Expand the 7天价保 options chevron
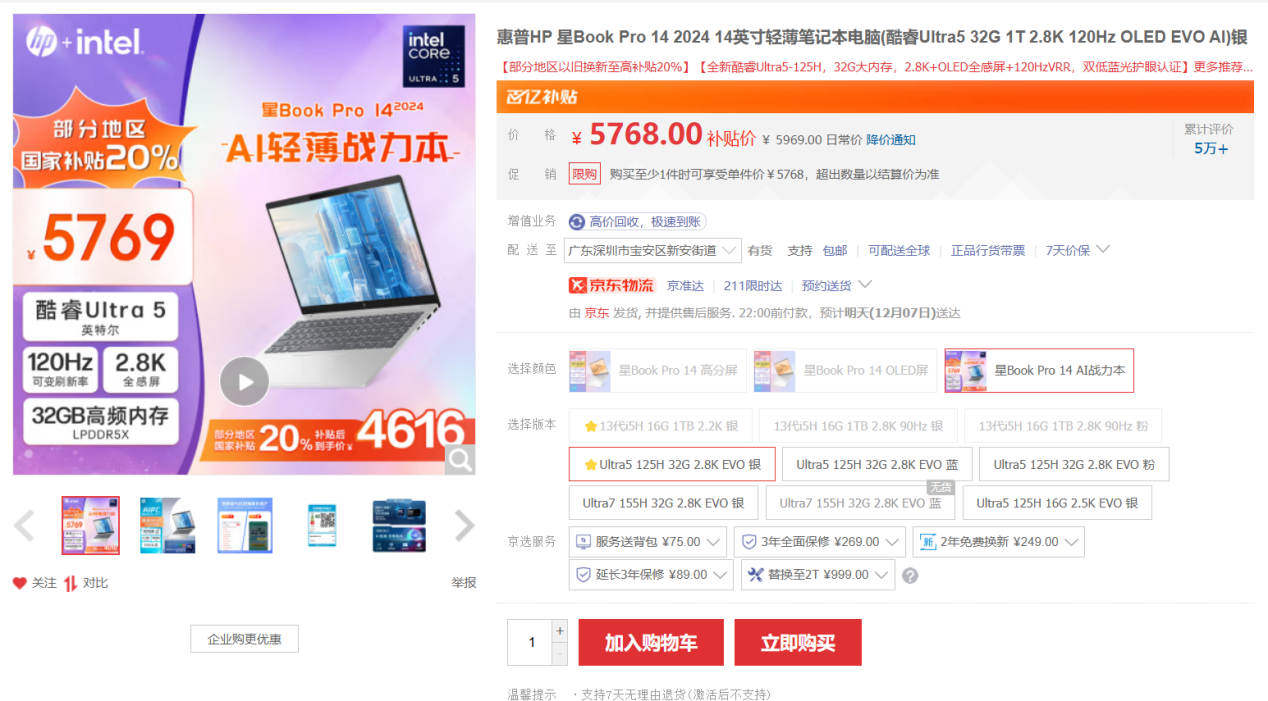The height and width of the screenshot is (701, 1268). (1103, 250)
